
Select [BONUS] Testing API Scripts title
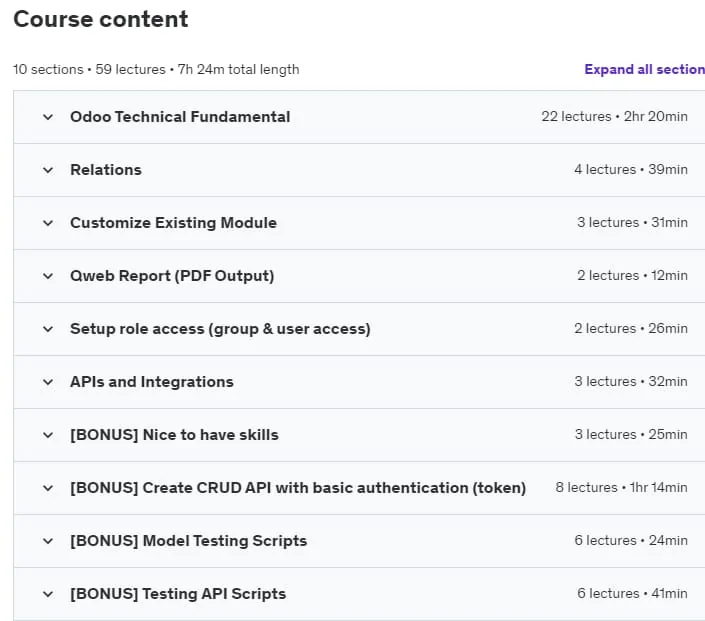pyautogui.click(x=178, y=594)
